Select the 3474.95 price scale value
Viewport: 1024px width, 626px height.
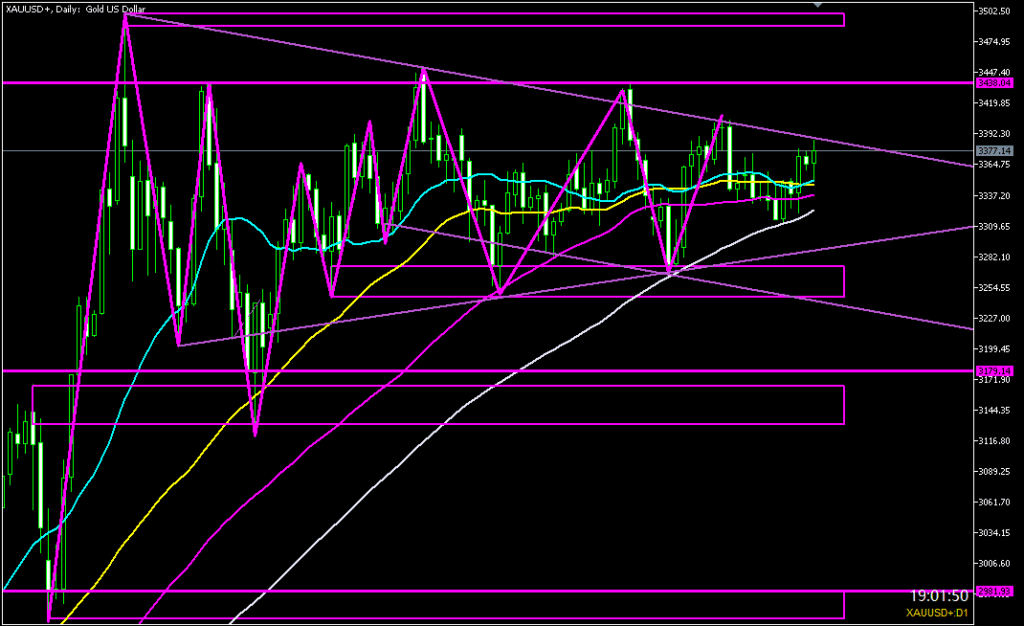995,42
